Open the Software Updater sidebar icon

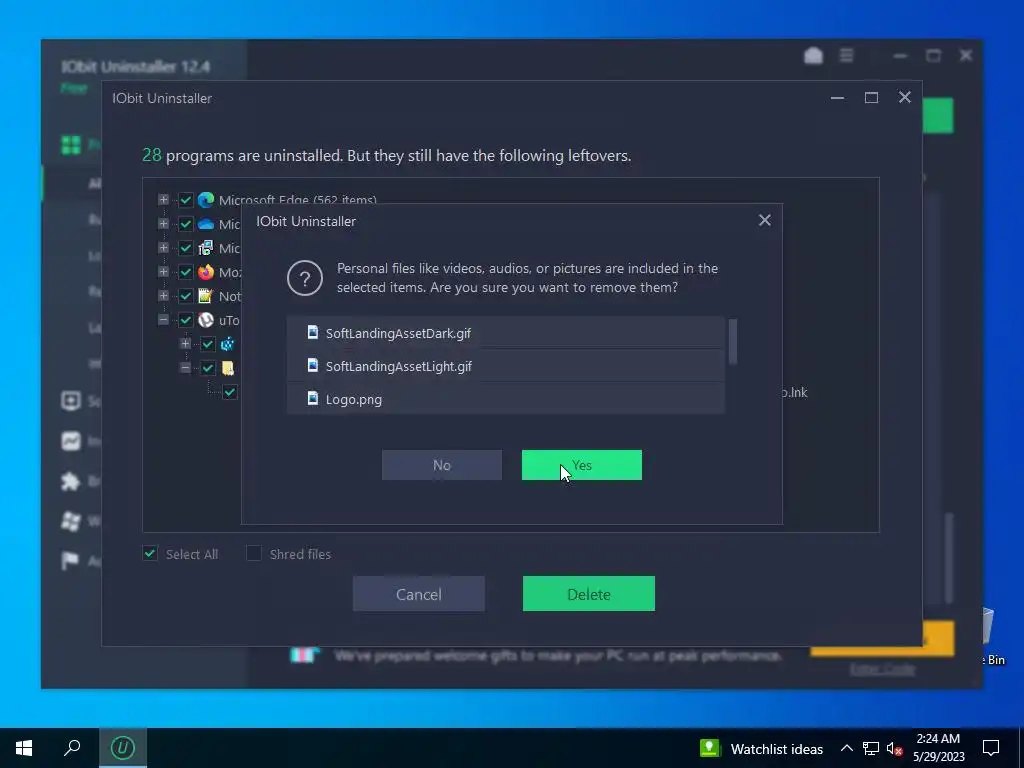tap(71, 400)
